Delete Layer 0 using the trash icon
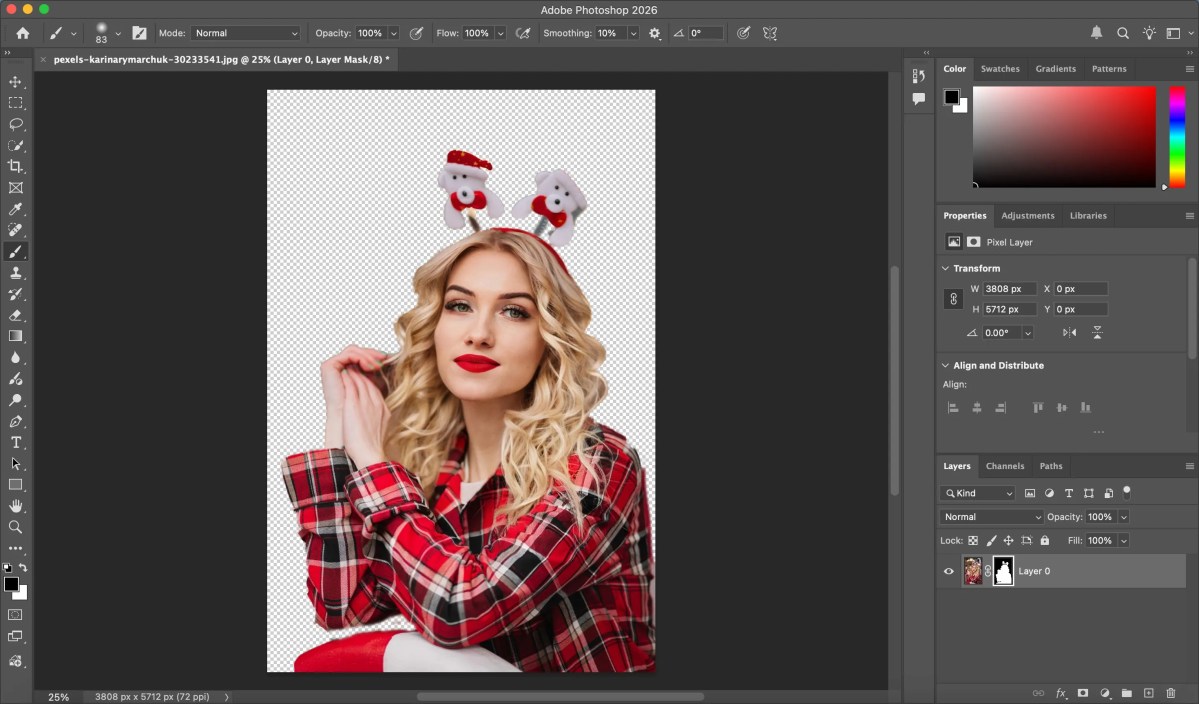This screenshot has height=704, width=1199. [1172, 693]
